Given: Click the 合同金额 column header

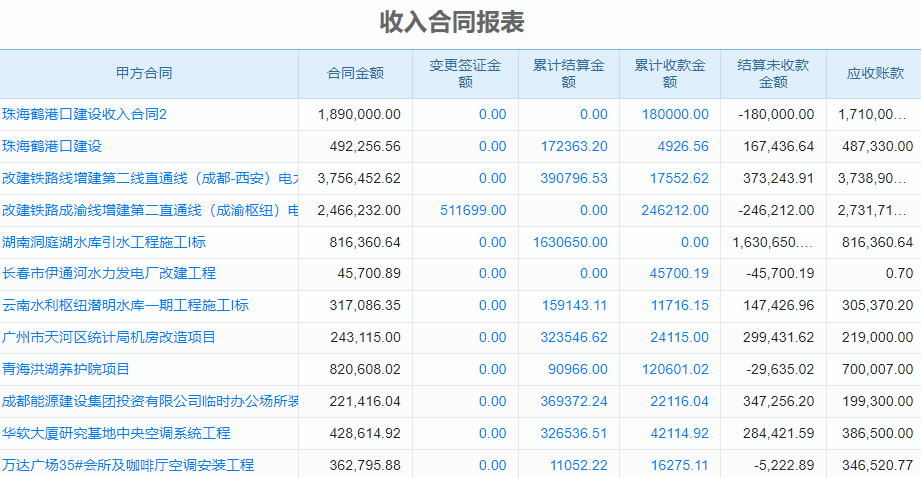Looking at the screenshot, I should pos(355,74).
